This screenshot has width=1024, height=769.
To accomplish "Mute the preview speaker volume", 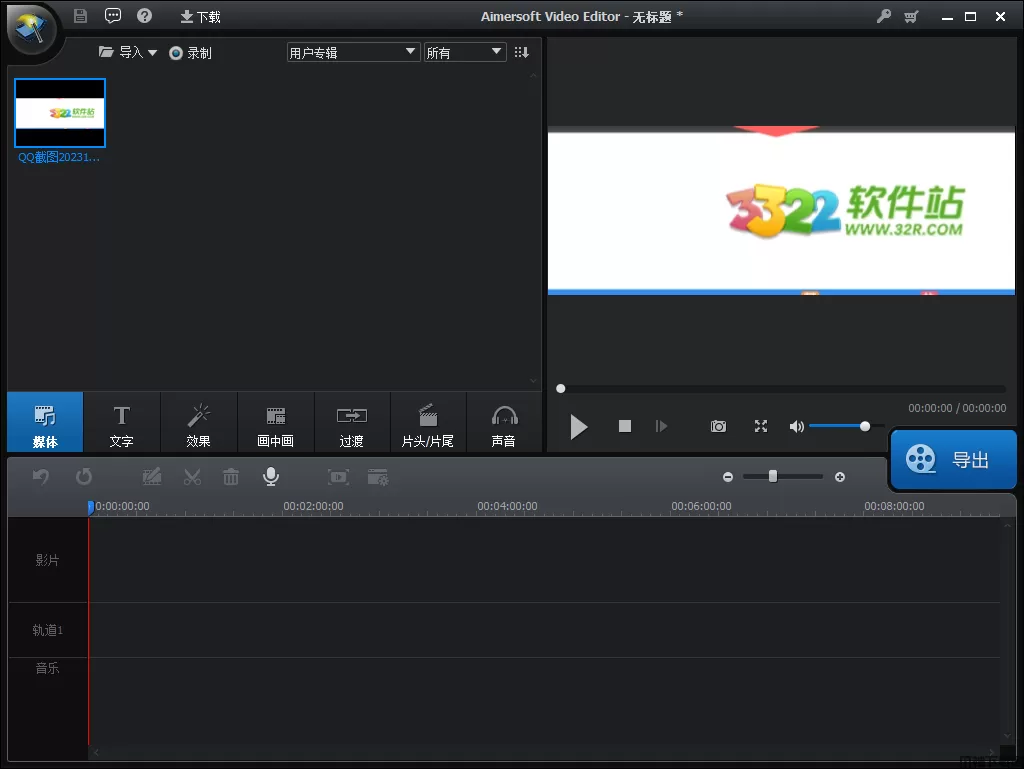I will coord(796,426).
